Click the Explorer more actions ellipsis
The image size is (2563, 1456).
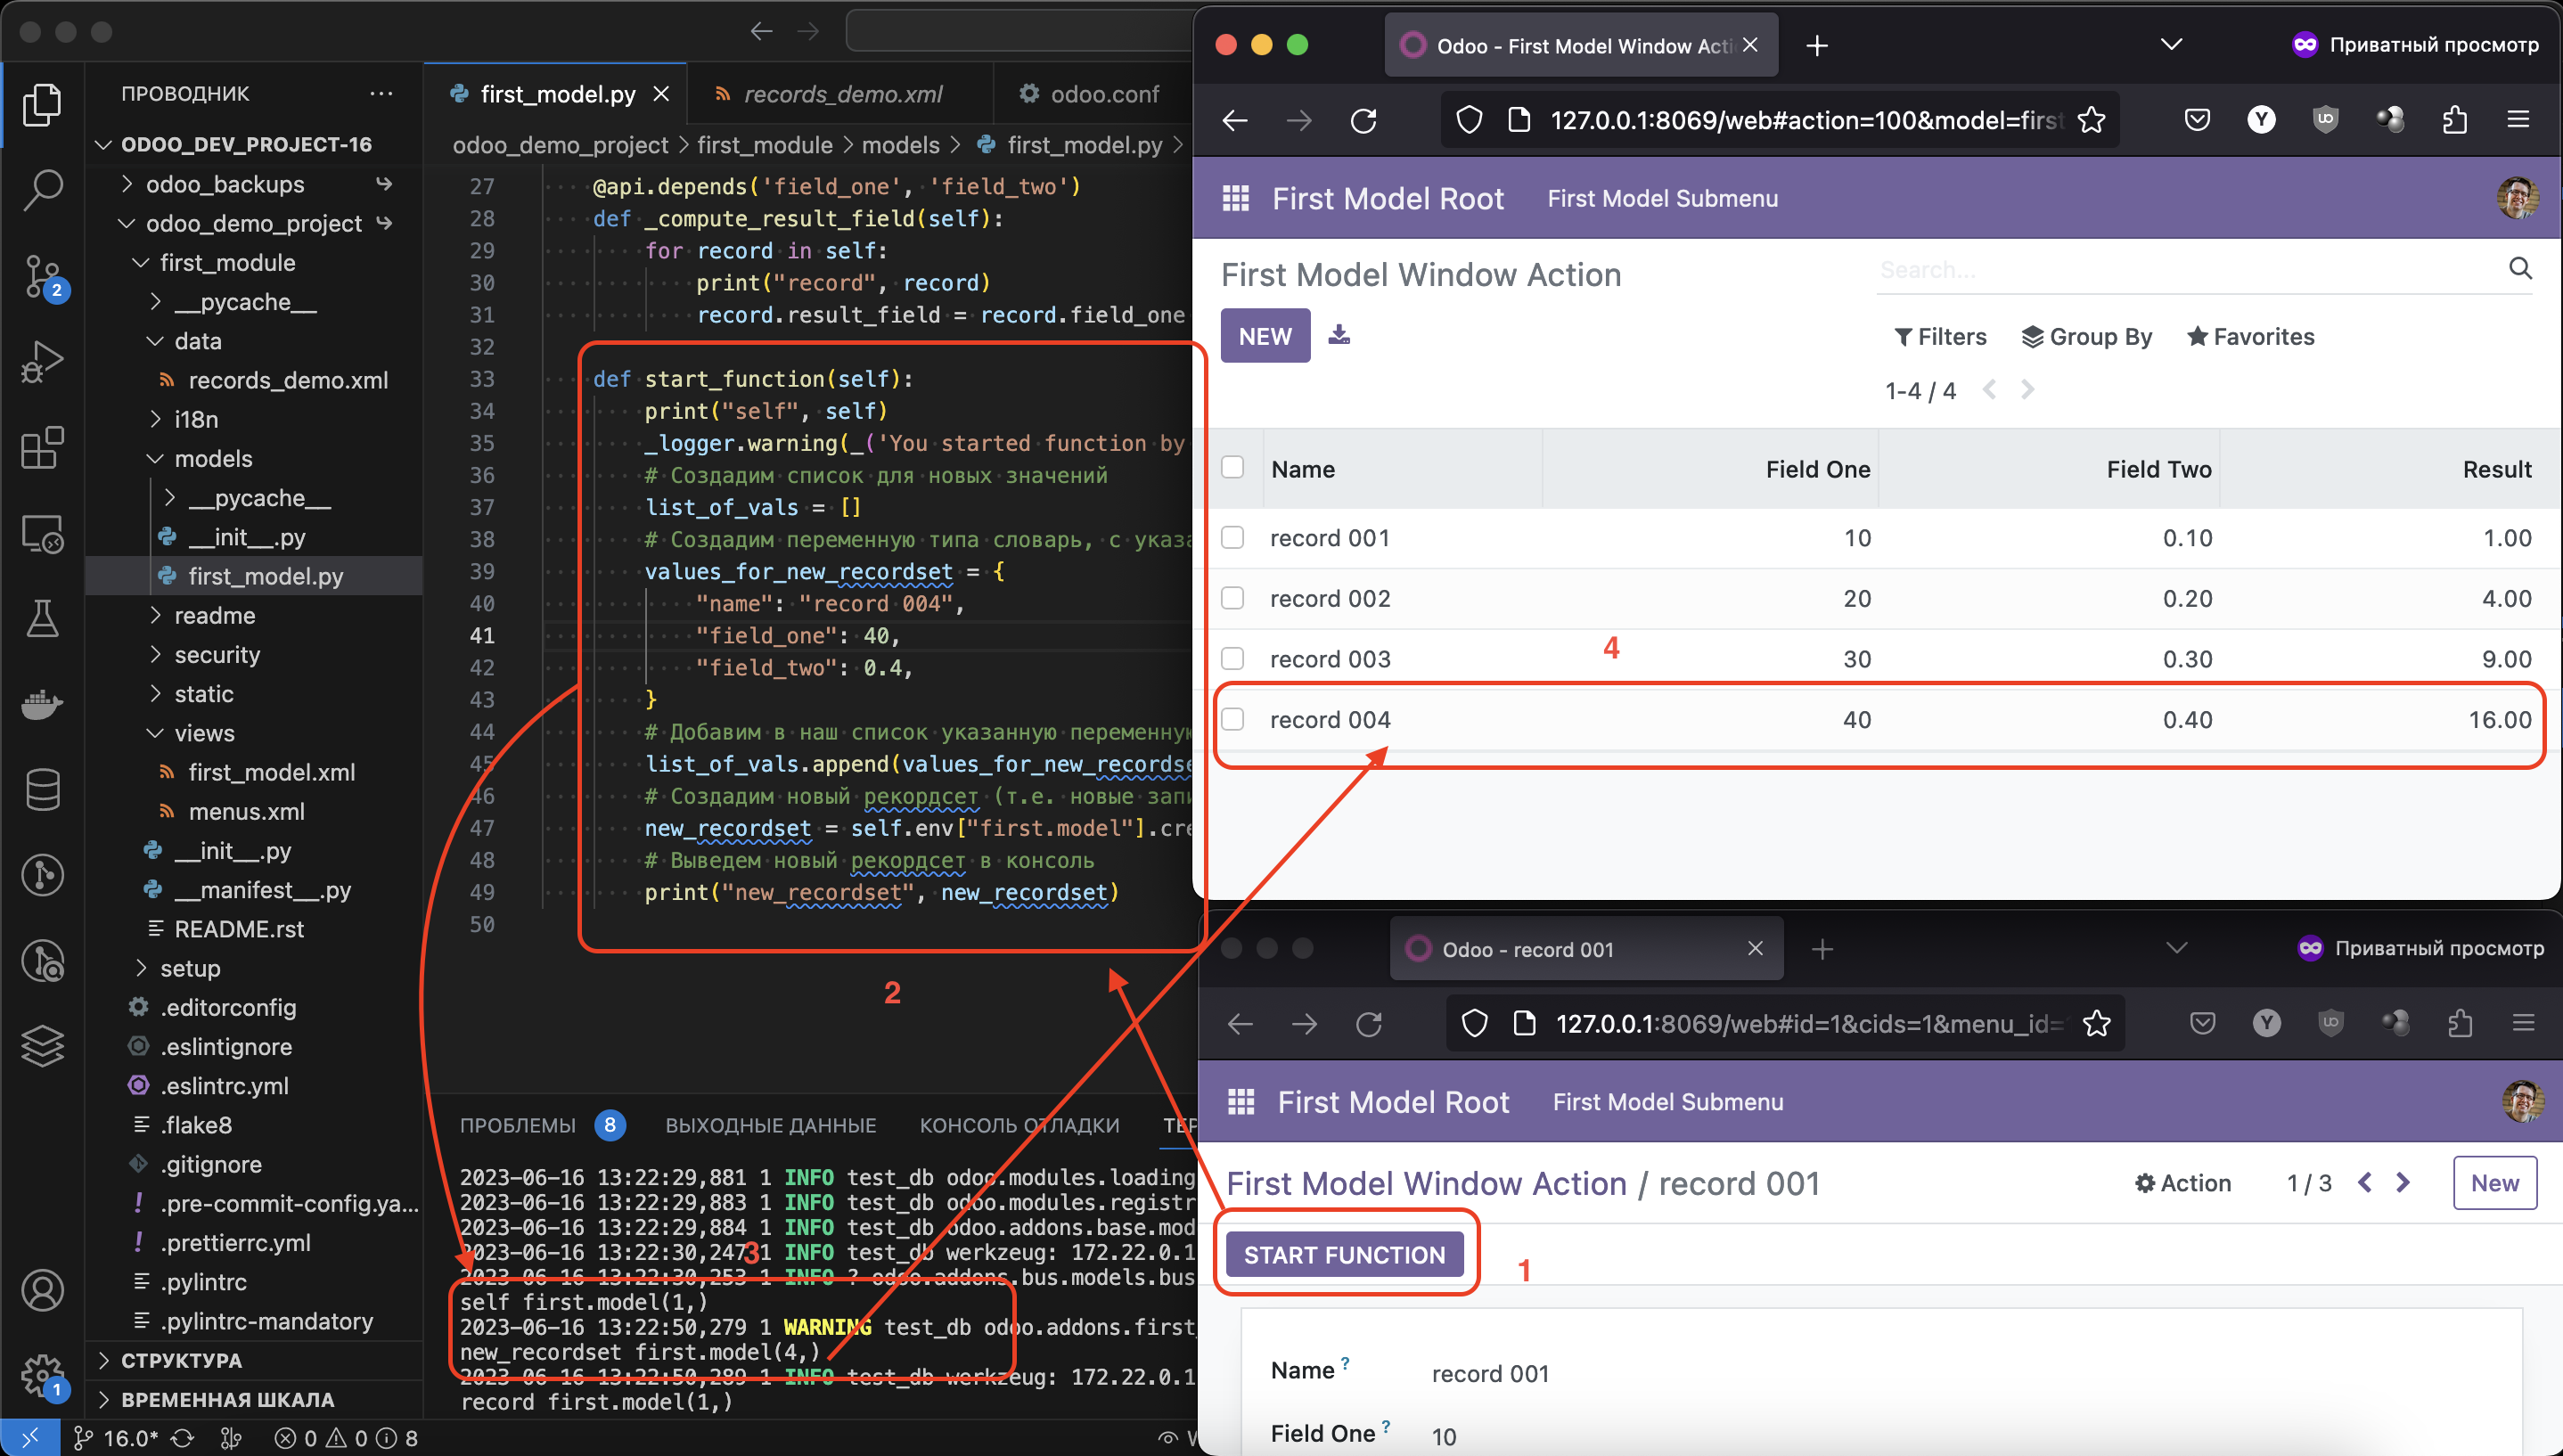381,94
